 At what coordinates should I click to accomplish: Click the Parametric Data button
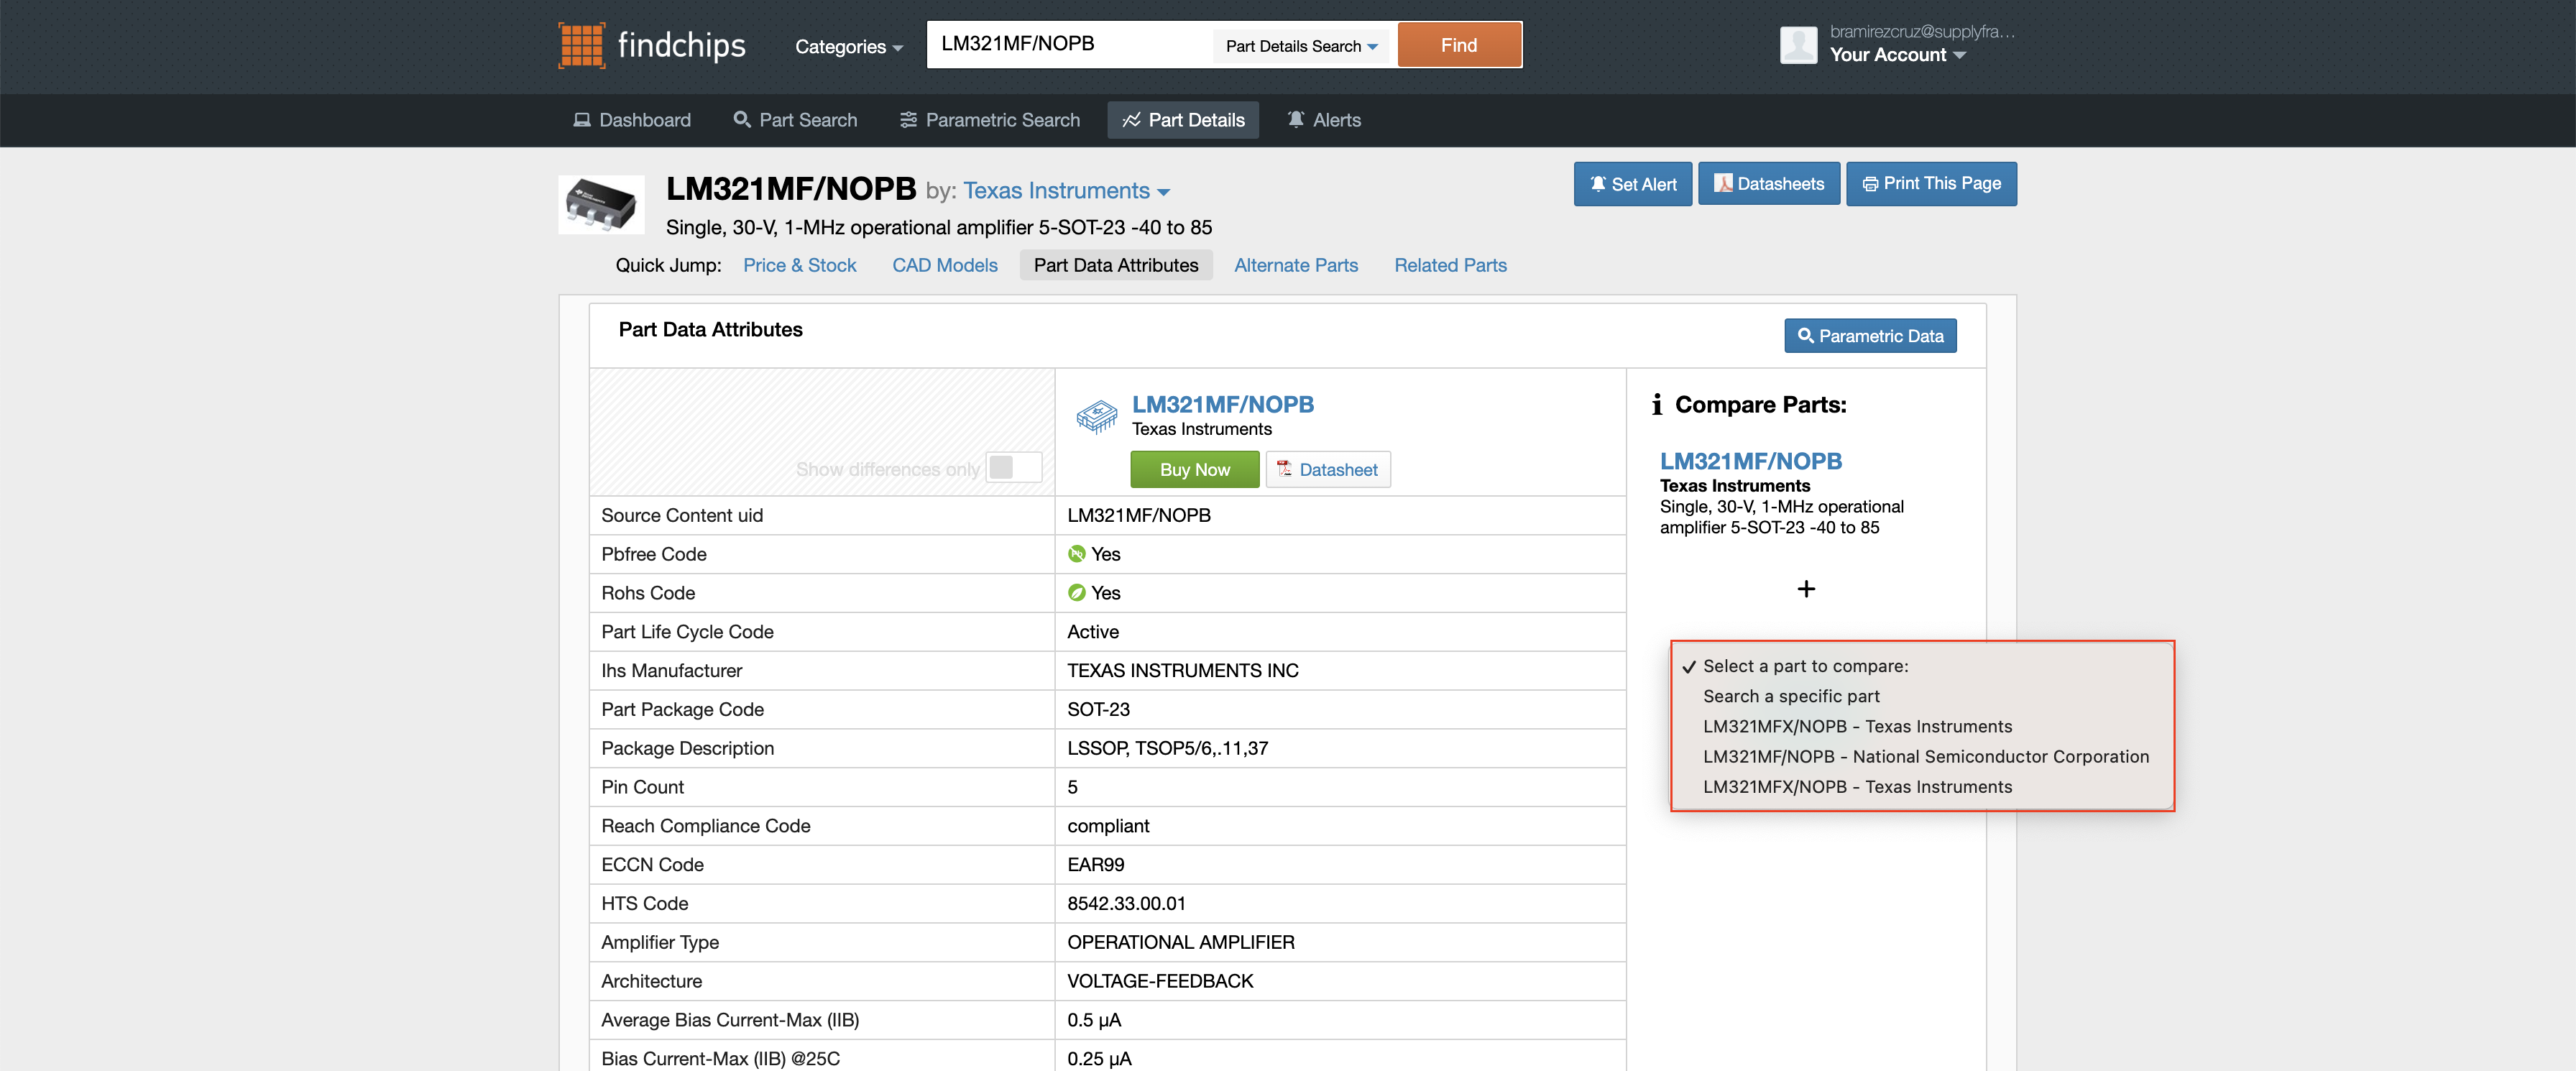coord(1870,336)
